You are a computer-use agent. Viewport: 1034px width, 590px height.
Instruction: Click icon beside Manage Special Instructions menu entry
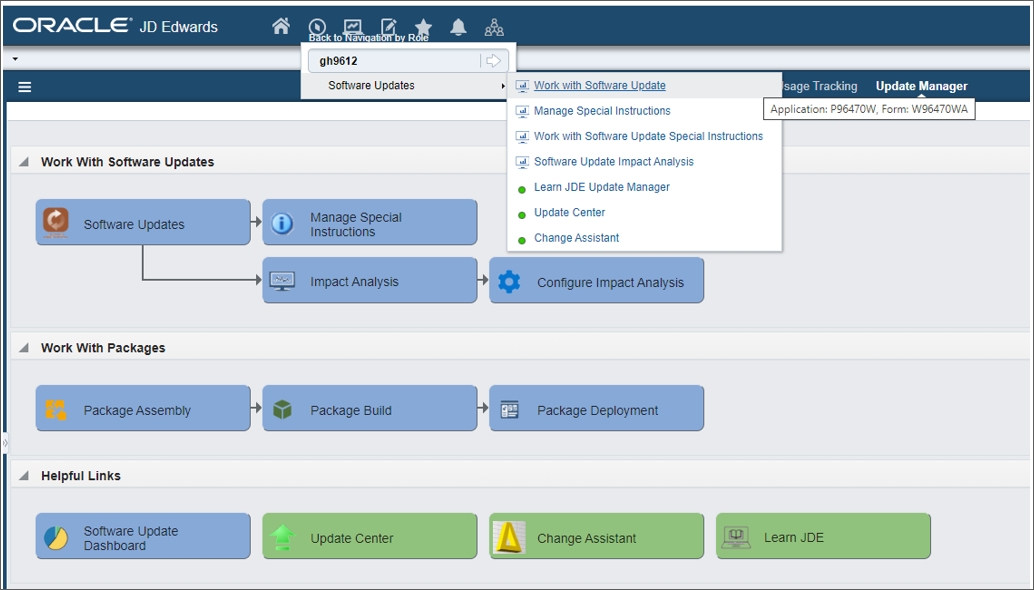(x=522, y=111)
